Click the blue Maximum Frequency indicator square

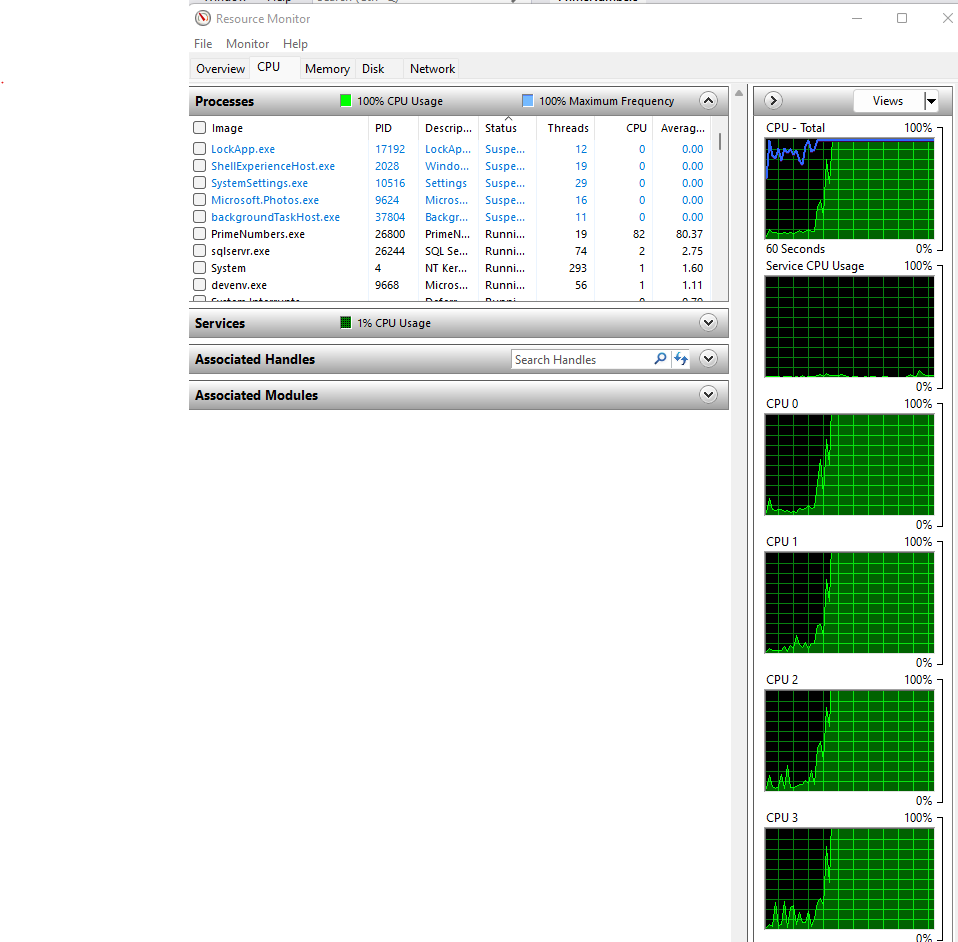(528, 101)
